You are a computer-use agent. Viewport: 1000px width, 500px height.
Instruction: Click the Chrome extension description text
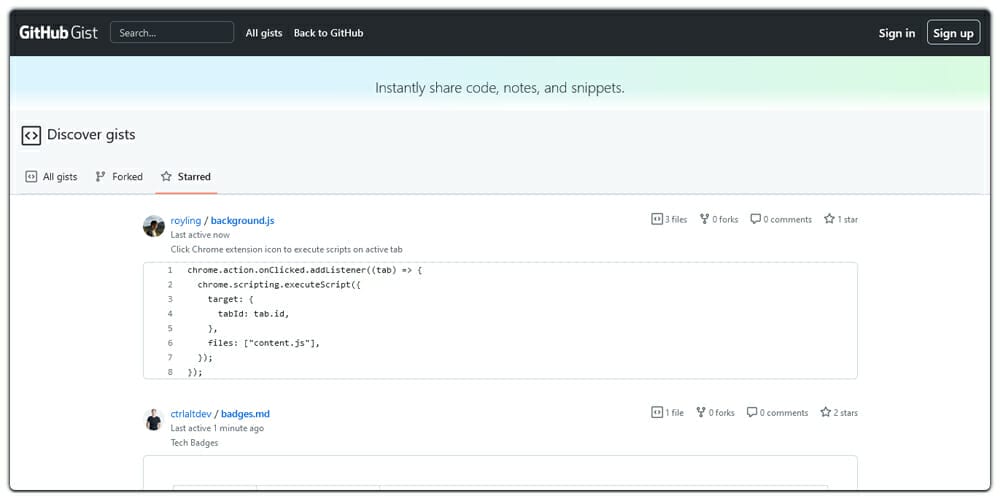[286, 249]
